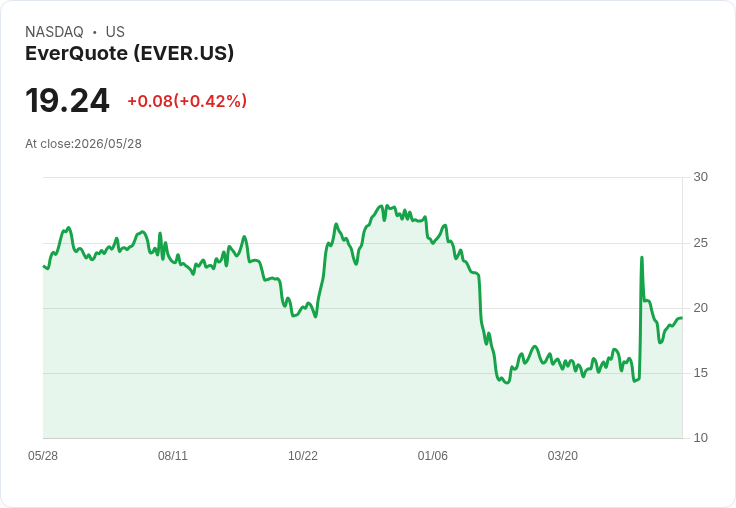
Task: Click the 10 y-axis price label
Action: [x=700, y=438]
